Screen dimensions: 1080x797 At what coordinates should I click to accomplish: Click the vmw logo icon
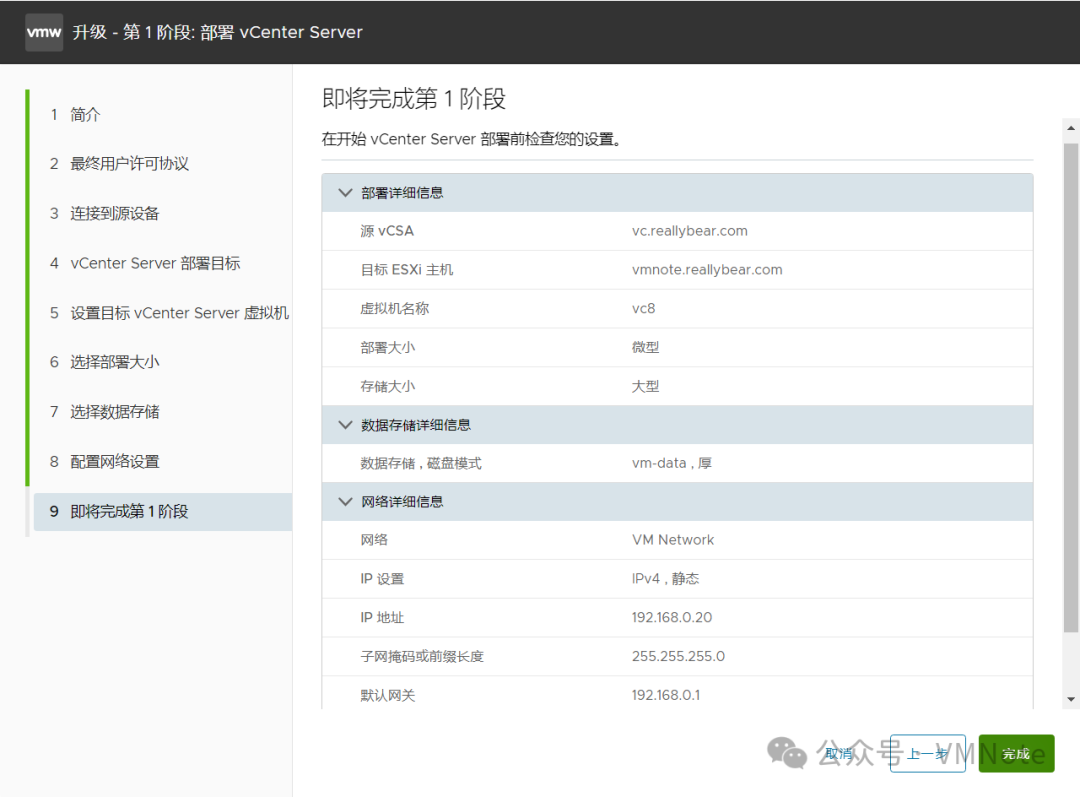click(x=44, y=32)
